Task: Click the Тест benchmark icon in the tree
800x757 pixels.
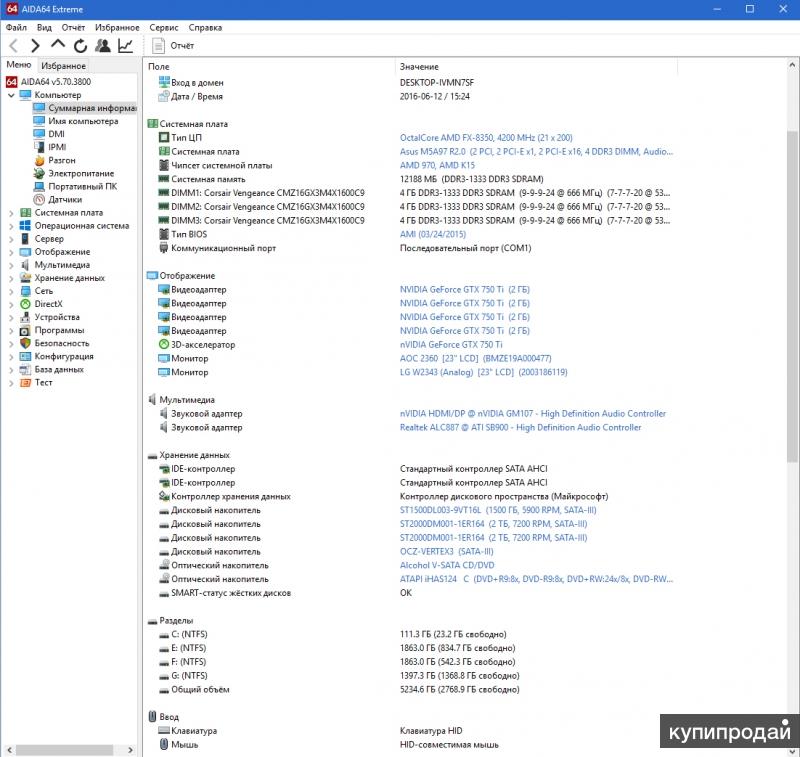Action: tap(25, 383)
